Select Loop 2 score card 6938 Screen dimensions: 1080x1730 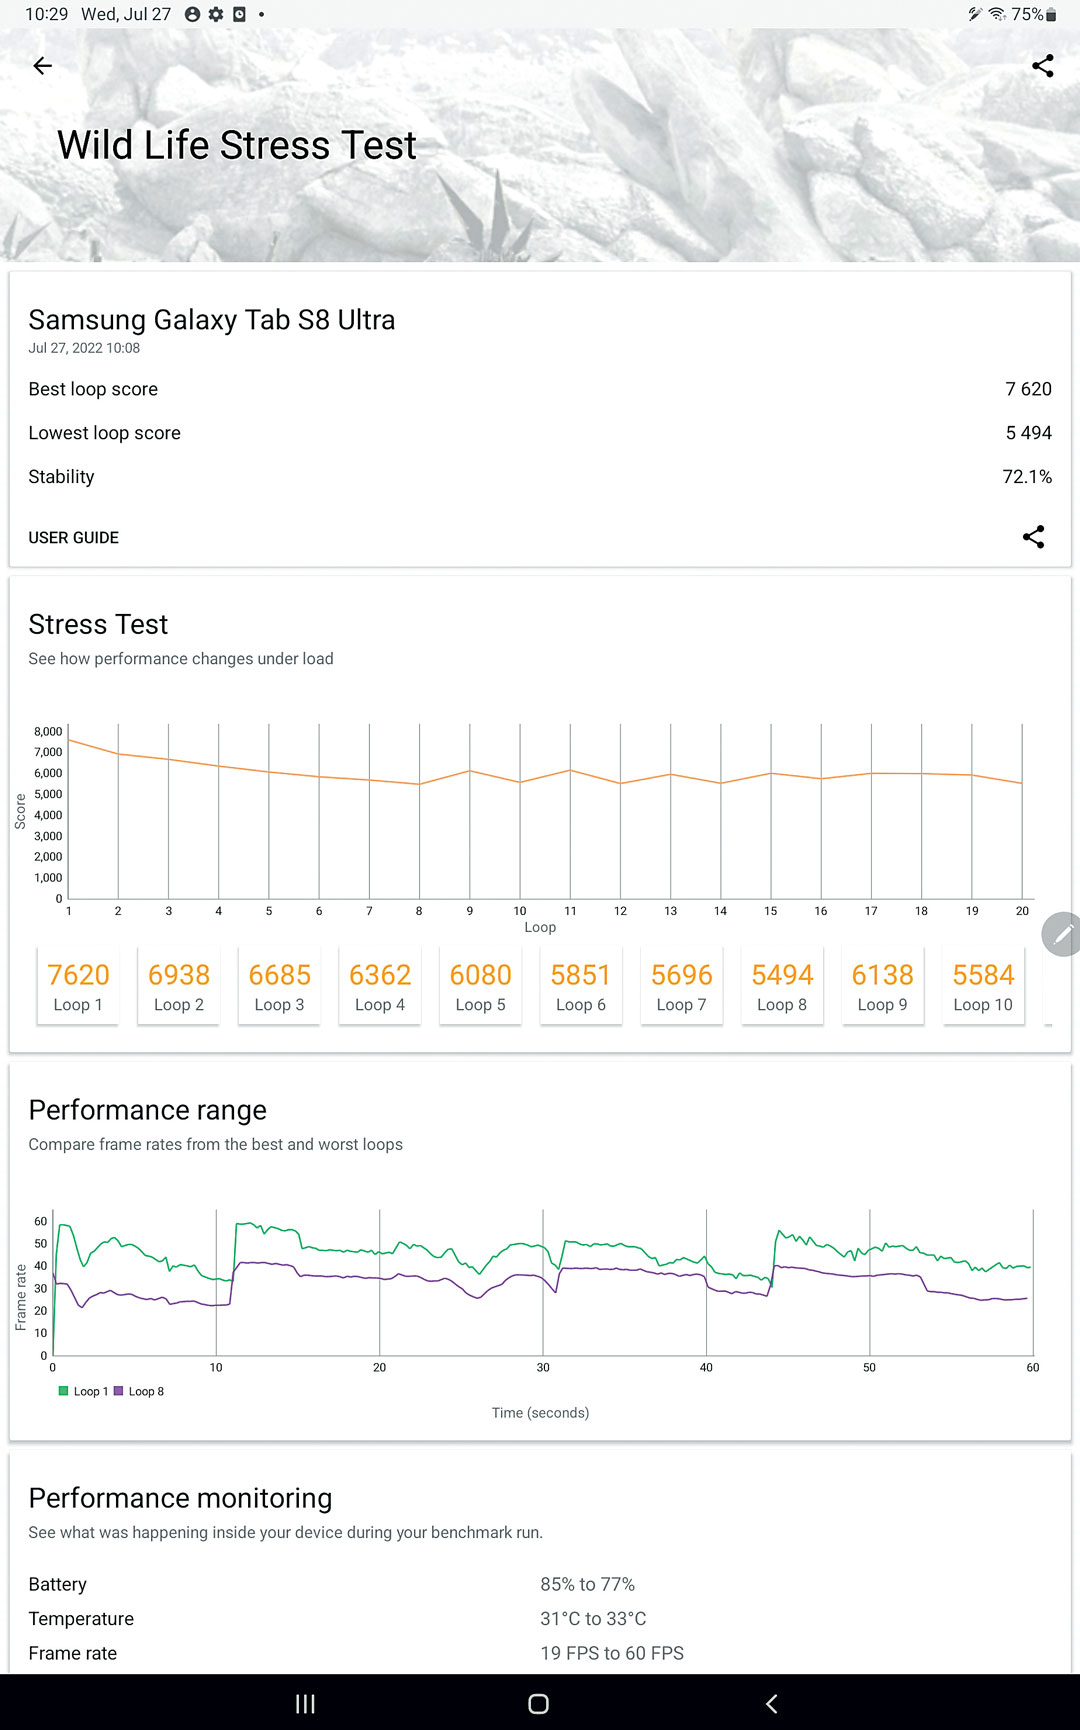[179, 986]
